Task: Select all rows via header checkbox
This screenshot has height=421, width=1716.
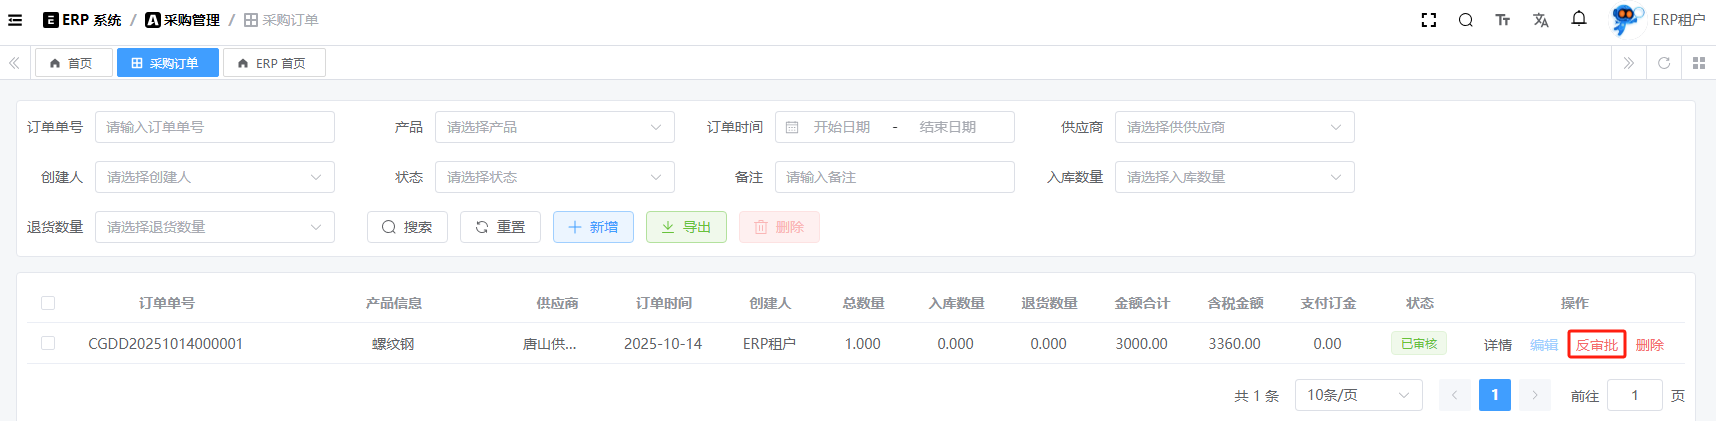Action: [48, 303]
